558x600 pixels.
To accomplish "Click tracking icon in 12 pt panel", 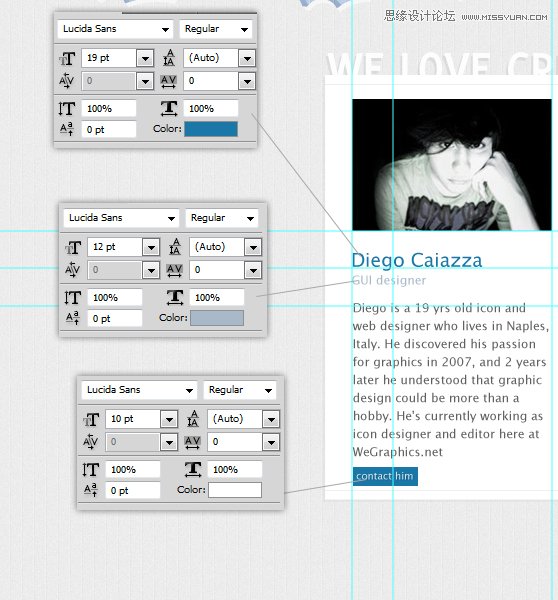I will click(x=175, y=270).
